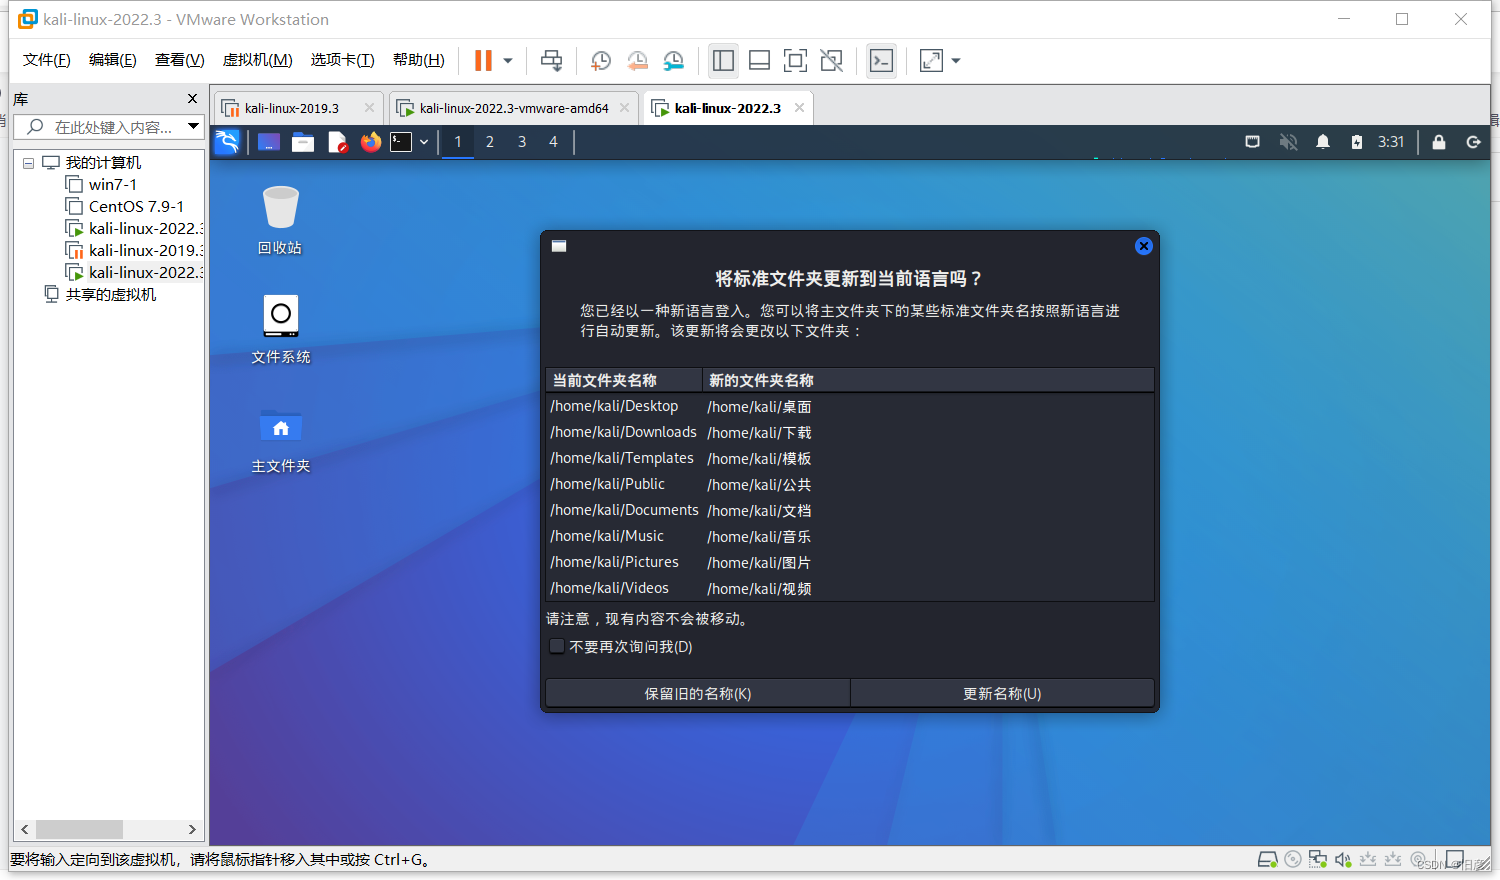Open the 虚拟机(M) menu
Viewport: 1500px width, 880px height.
pos(258,60)
